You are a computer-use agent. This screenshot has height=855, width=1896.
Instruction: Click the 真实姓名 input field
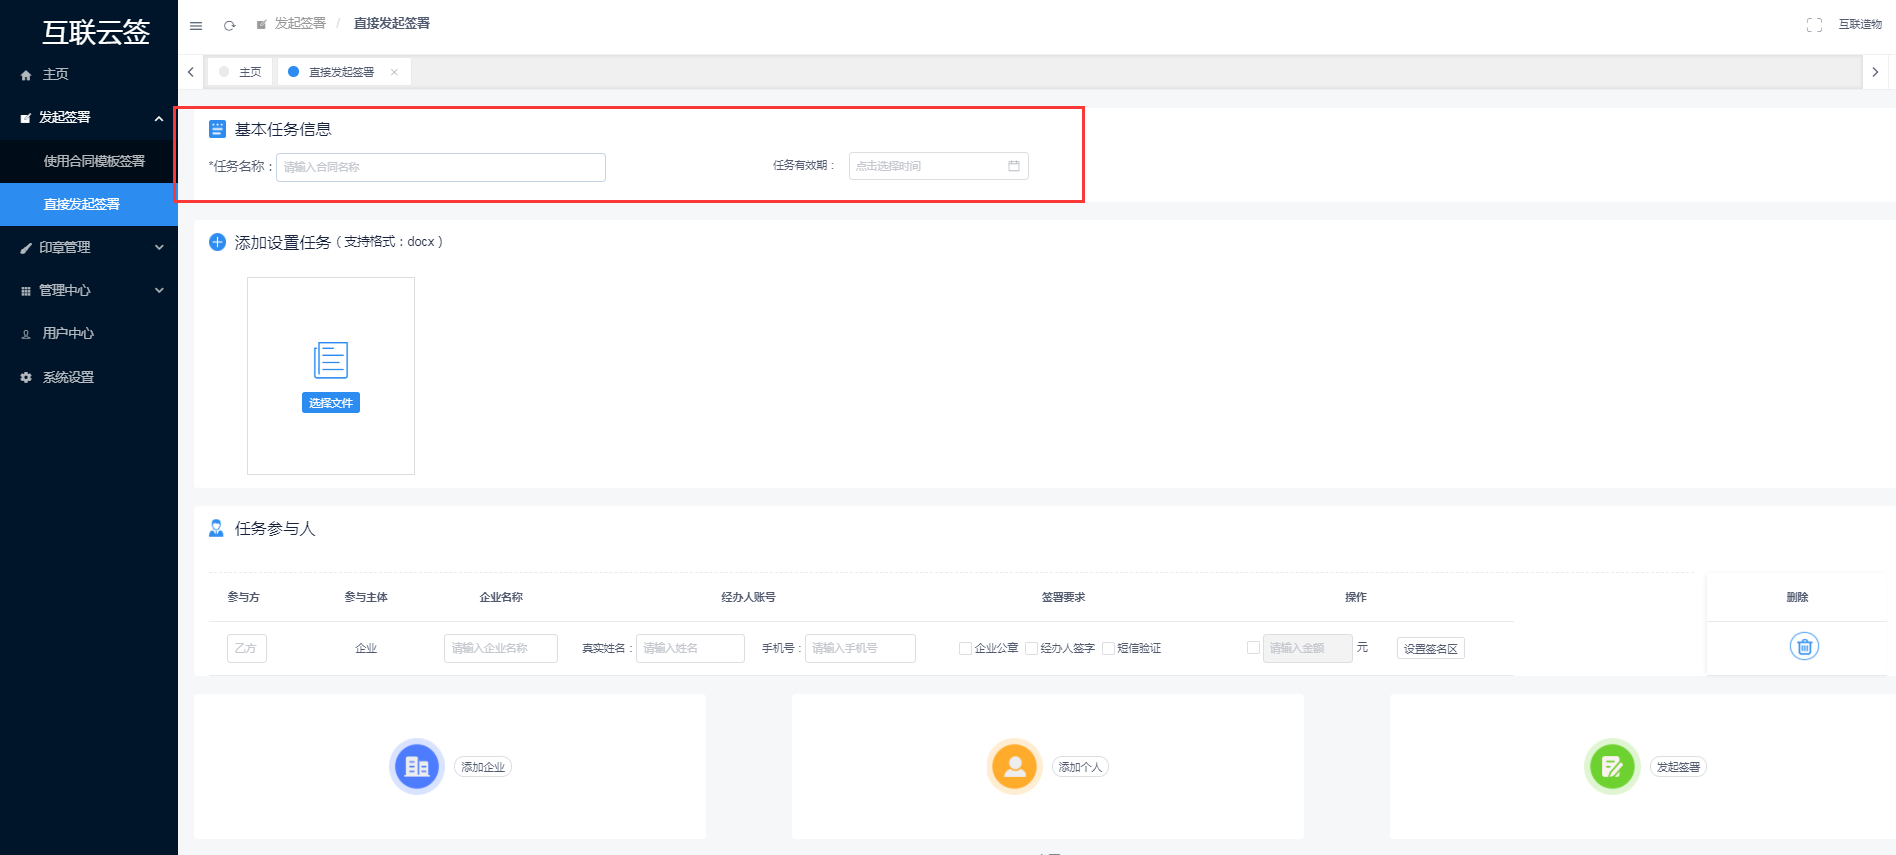click(x=690, y=648)
